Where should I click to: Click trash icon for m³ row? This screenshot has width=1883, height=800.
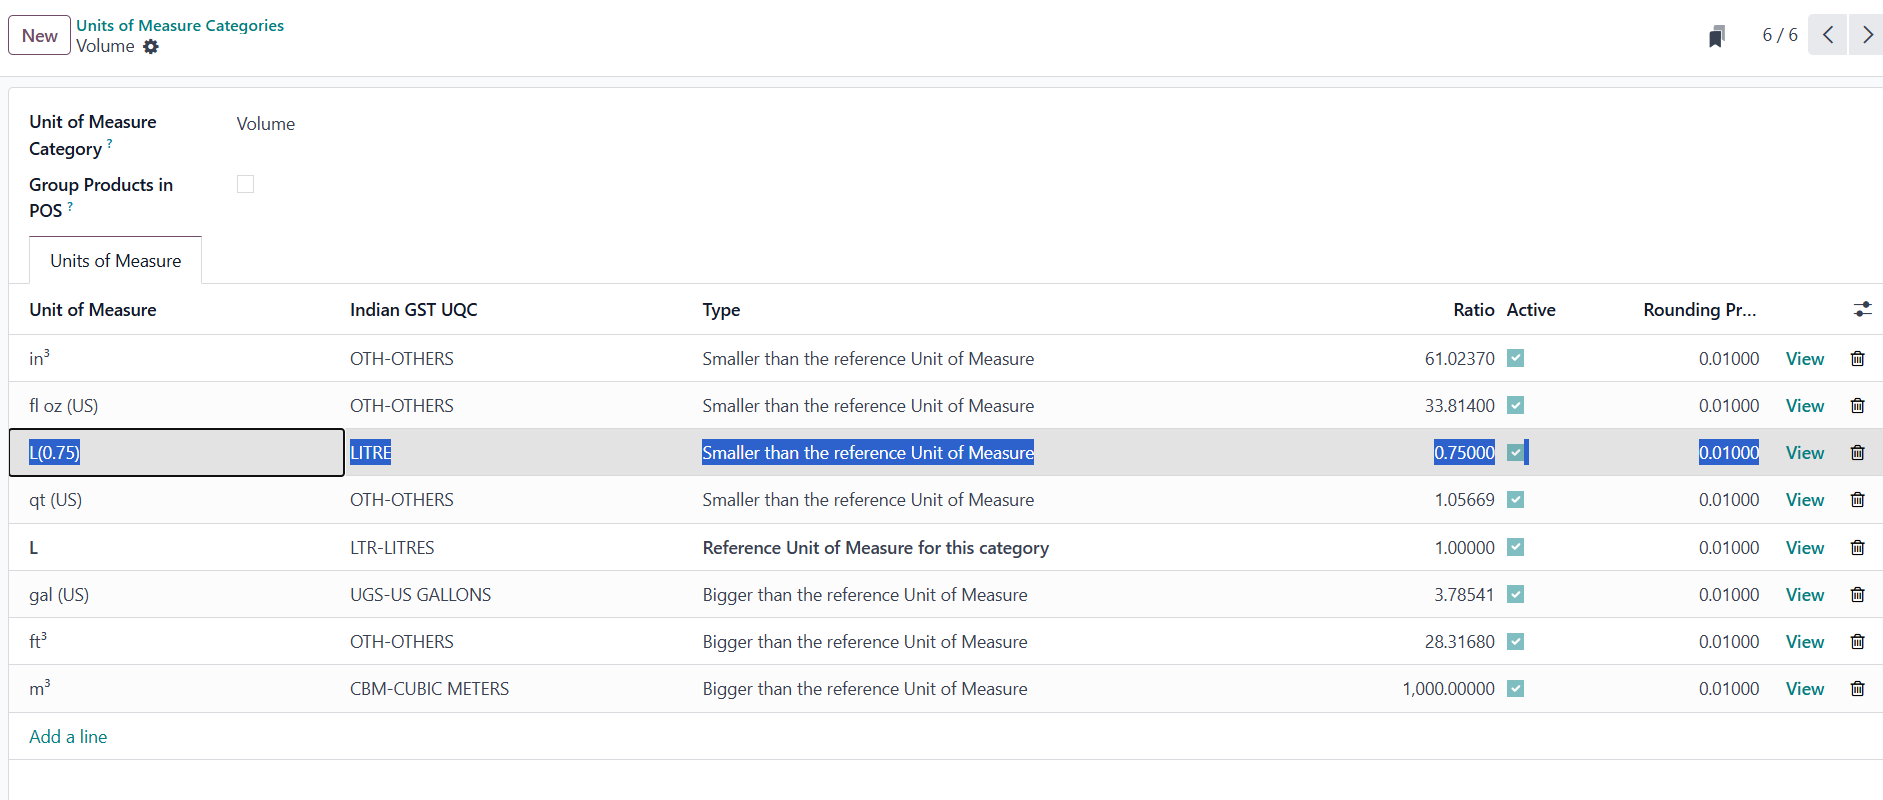pos(1857,689)
